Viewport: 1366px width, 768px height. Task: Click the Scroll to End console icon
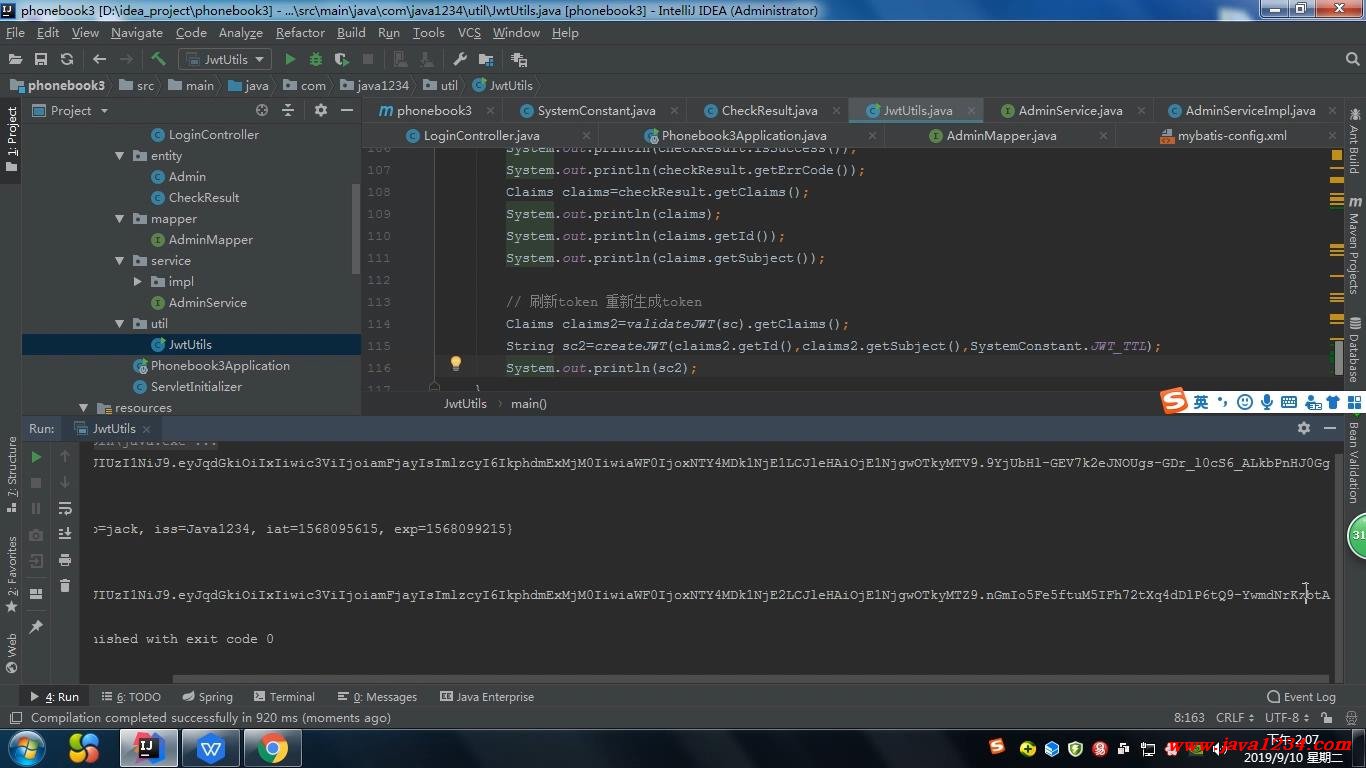pyautogui.click(x=65, y=534)
